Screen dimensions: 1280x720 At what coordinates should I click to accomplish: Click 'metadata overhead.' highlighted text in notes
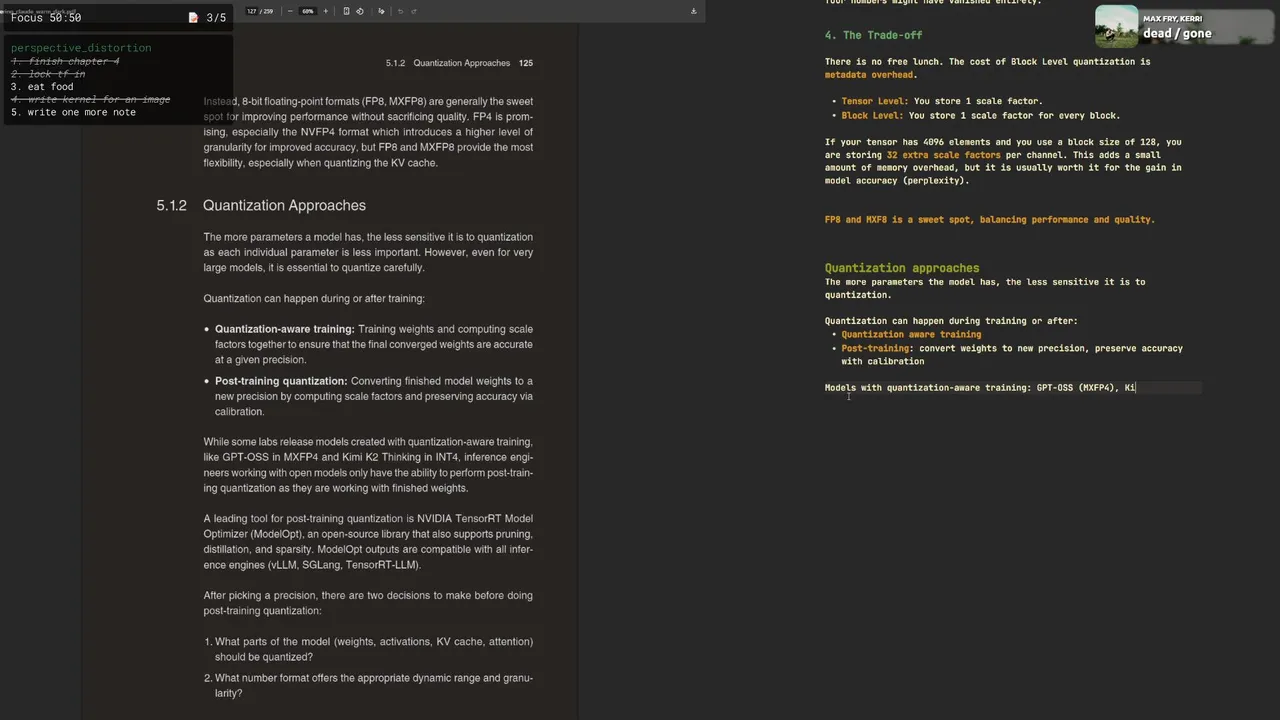pyautogui.click(x=870, y=75)
